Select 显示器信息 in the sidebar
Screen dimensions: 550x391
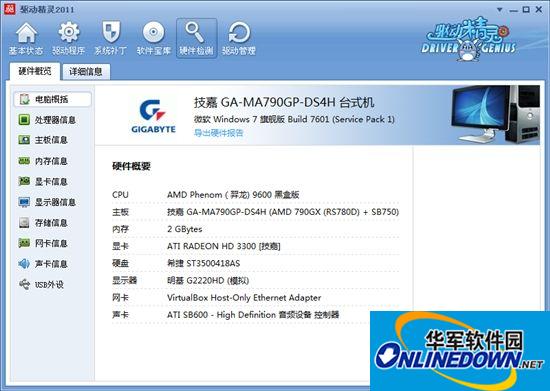pyautogui.click(x=47, y=202)
